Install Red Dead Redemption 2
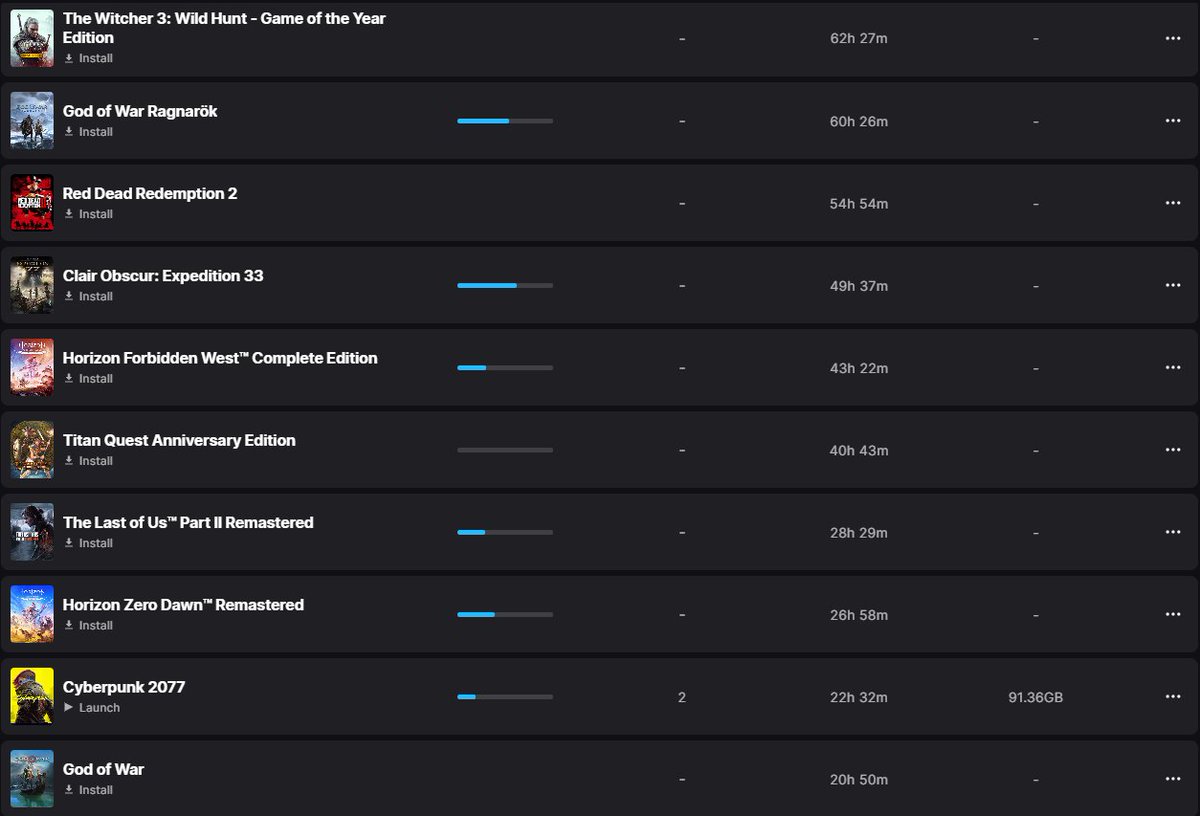 [x=88, y=214]
